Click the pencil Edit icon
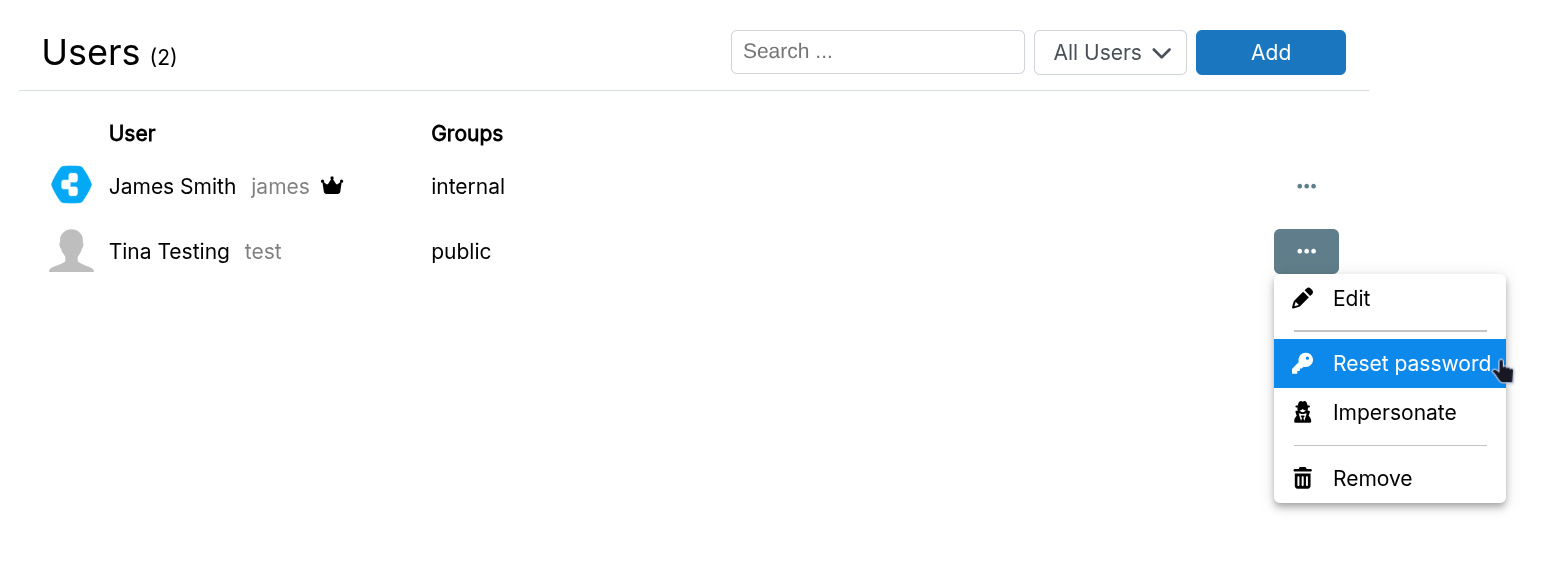This screenshot has height=566, width=1543. (1302, 299)
